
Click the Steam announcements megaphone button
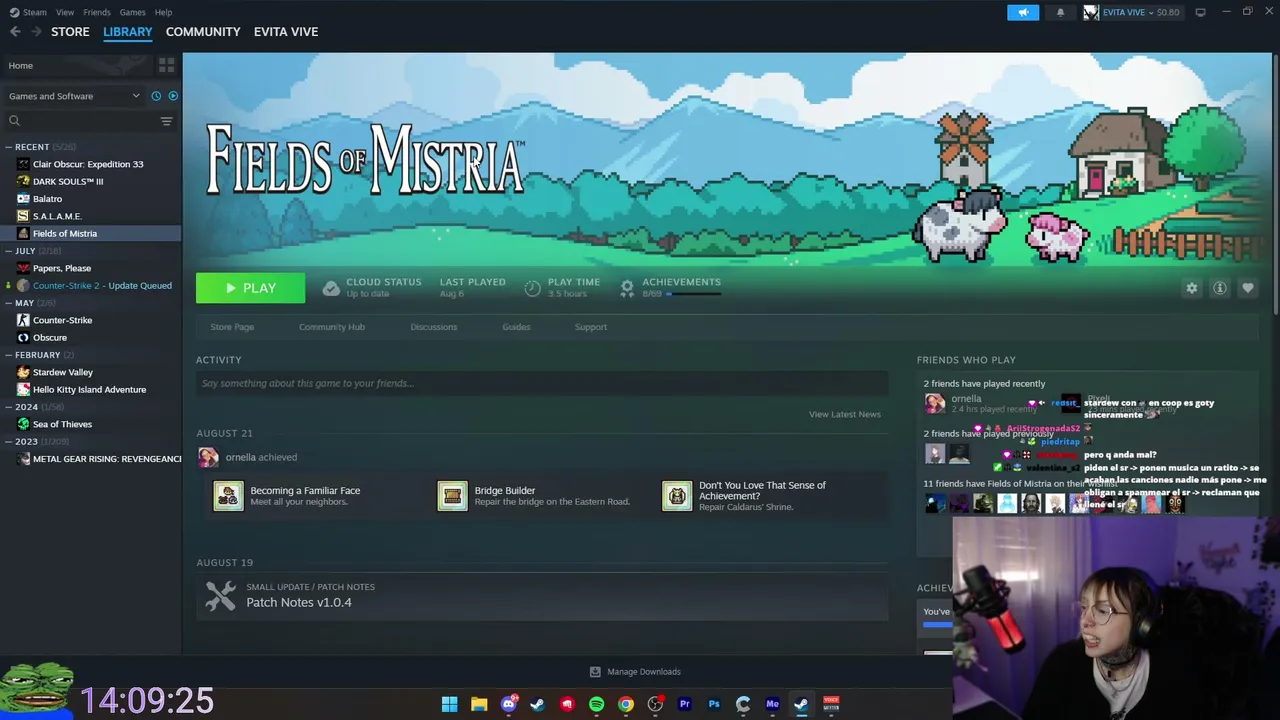tap(1023, 12)
